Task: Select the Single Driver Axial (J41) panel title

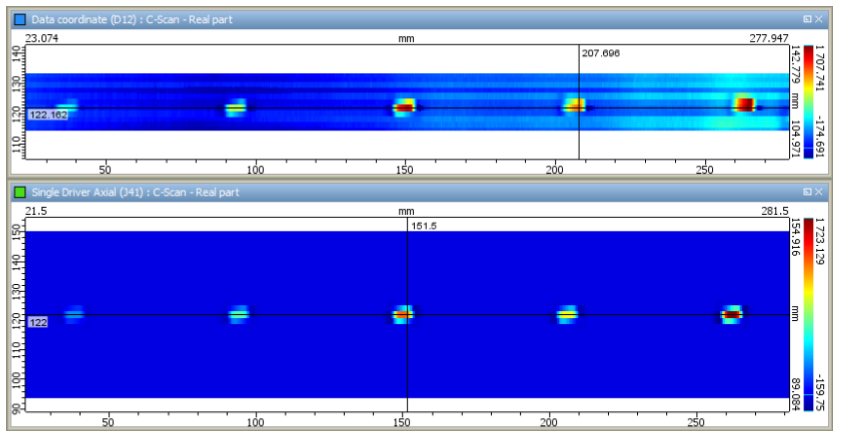Action: click(135, 192)
